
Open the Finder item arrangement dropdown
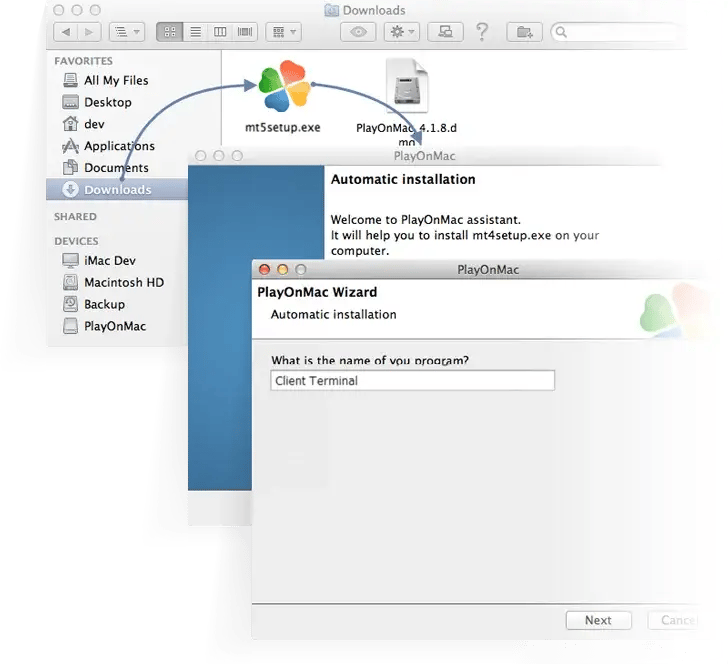[x=284, y=32]
